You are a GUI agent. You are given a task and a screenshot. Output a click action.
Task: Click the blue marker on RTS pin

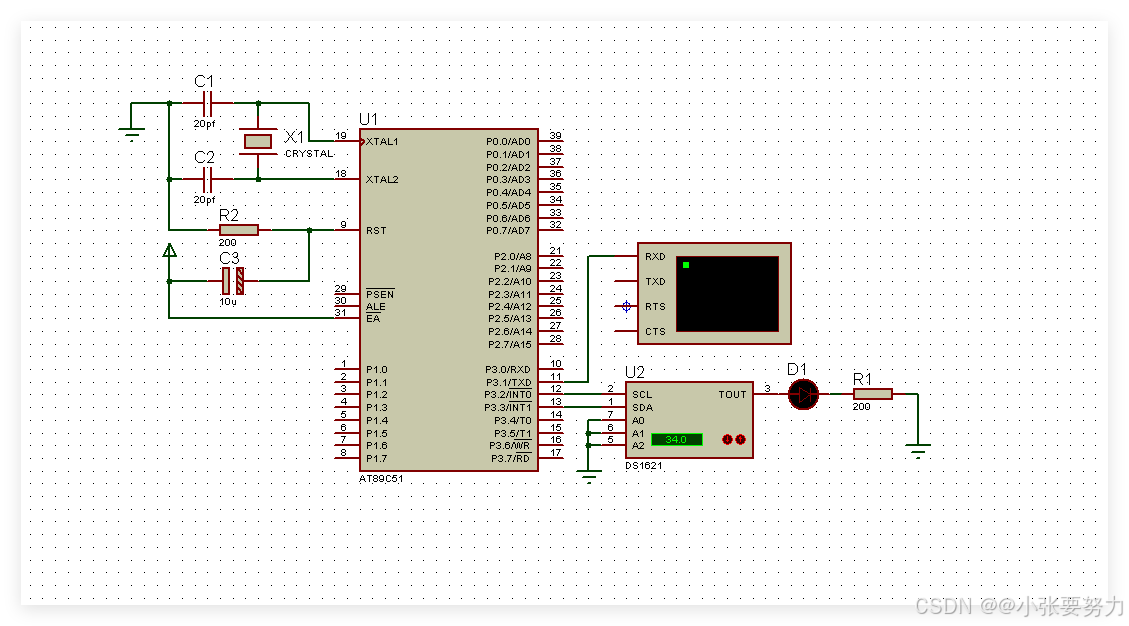click(626, 306)
